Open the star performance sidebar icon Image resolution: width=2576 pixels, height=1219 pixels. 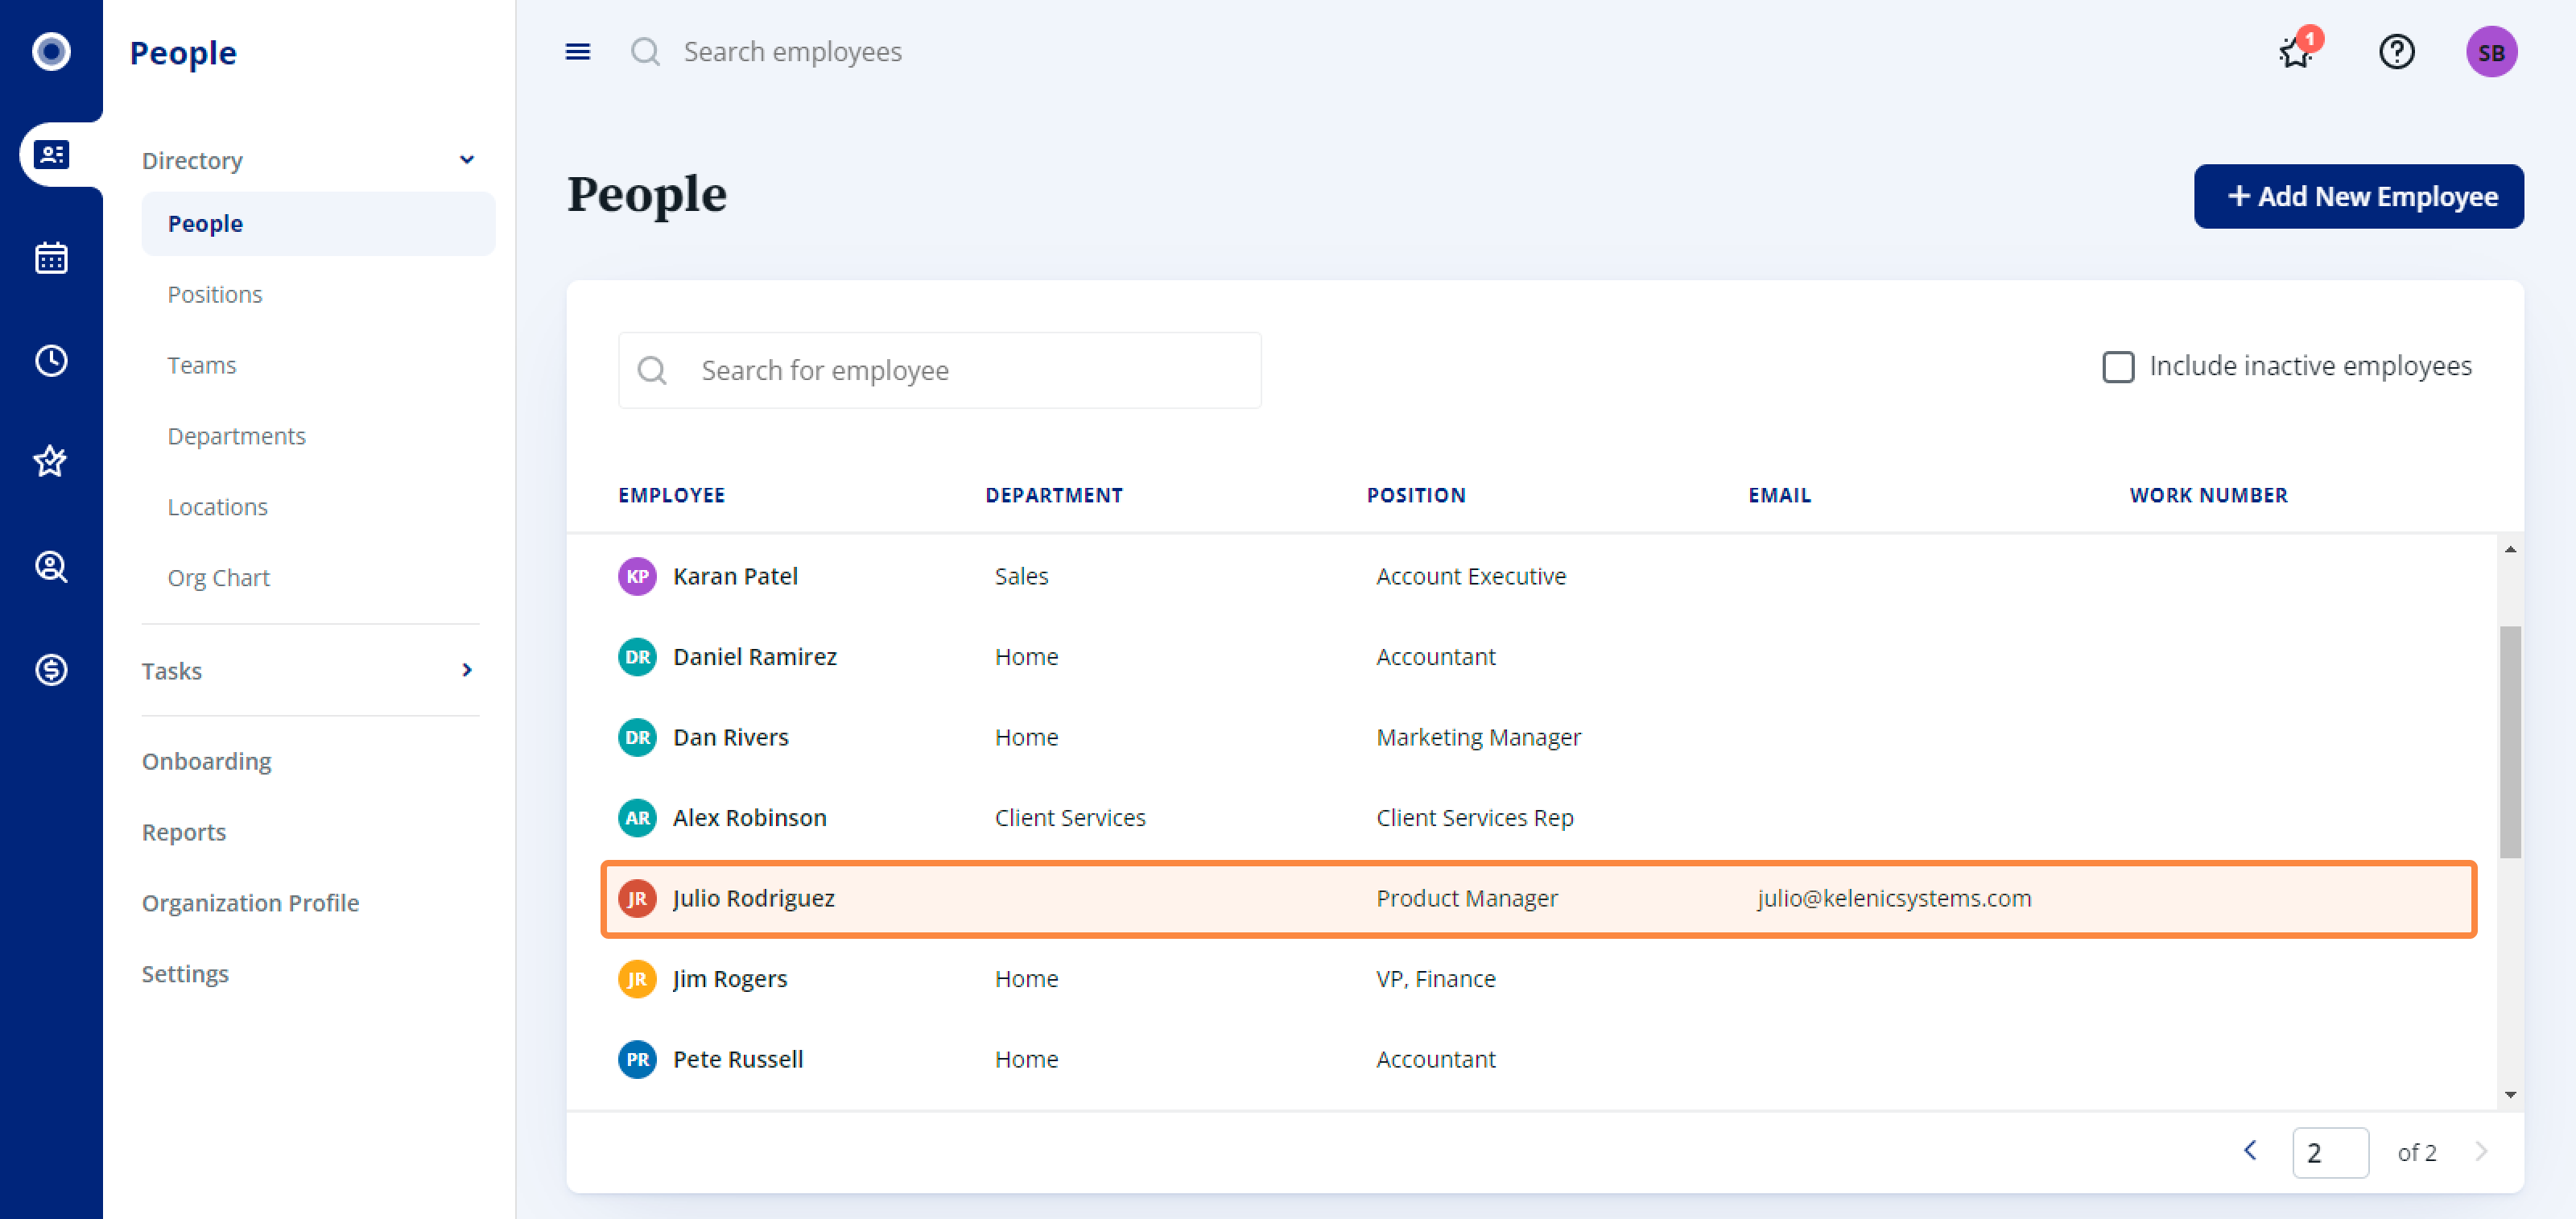51,462
